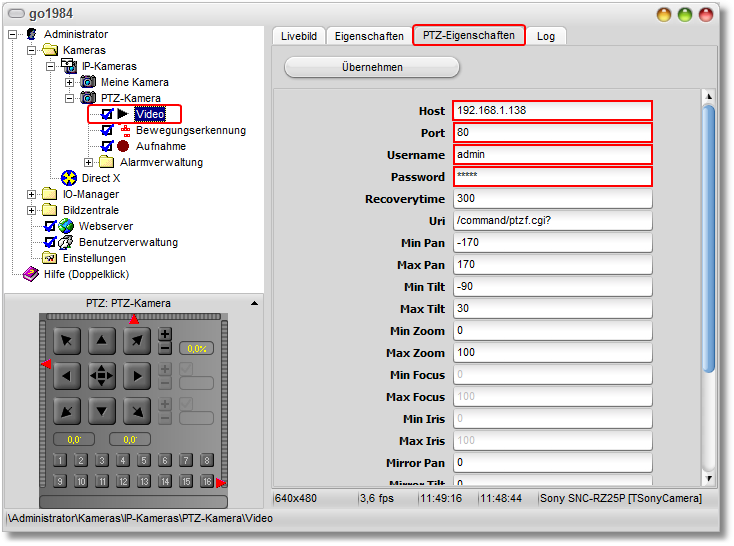
Task: Click the zoom in plus button
Action: (165, 334)
